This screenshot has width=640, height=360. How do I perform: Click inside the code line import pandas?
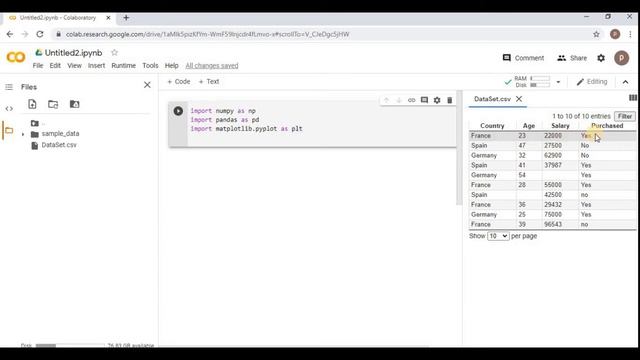coord(225,120)
